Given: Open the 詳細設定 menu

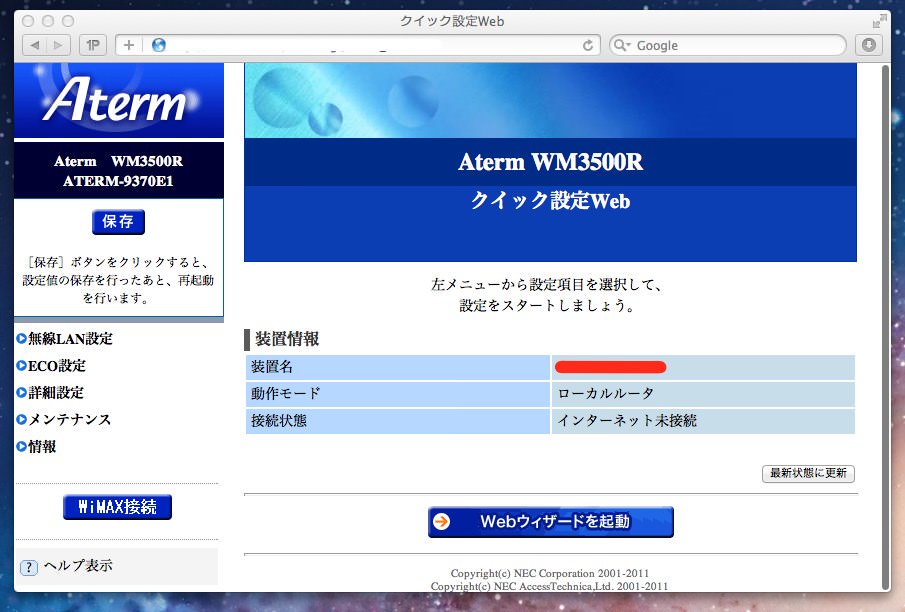Looking at the screenshot, I should click(56, 393).
